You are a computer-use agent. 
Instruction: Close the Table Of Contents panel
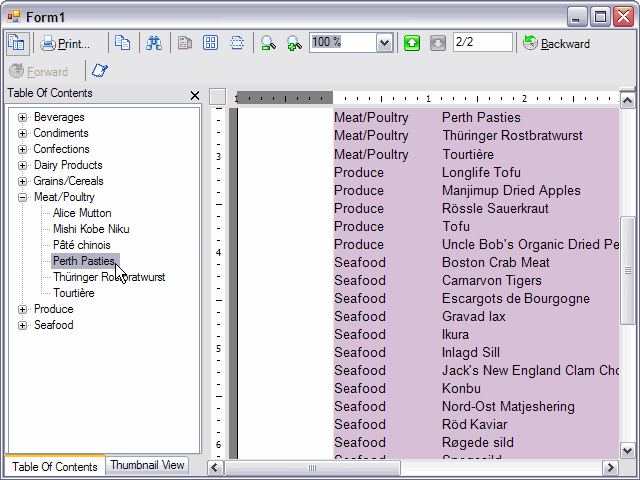point(195,95)
